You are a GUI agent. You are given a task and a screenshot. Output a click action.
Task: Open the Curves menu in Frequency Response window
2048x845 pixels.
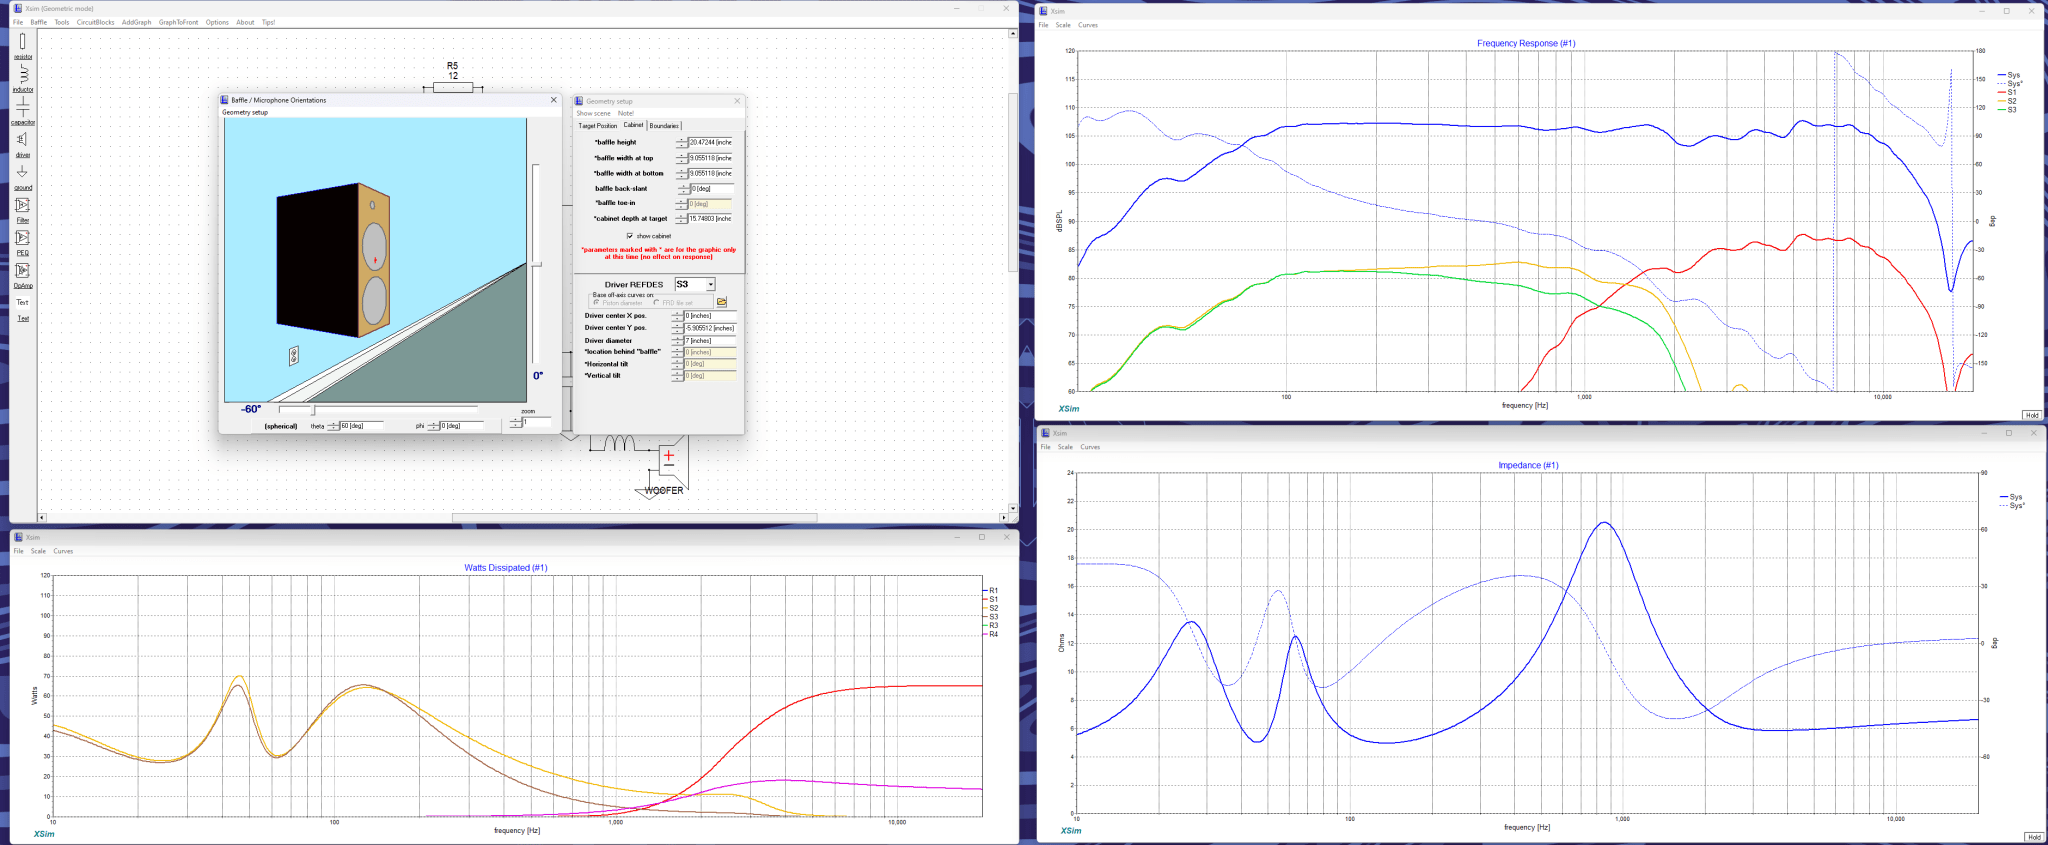(1088, 25)
